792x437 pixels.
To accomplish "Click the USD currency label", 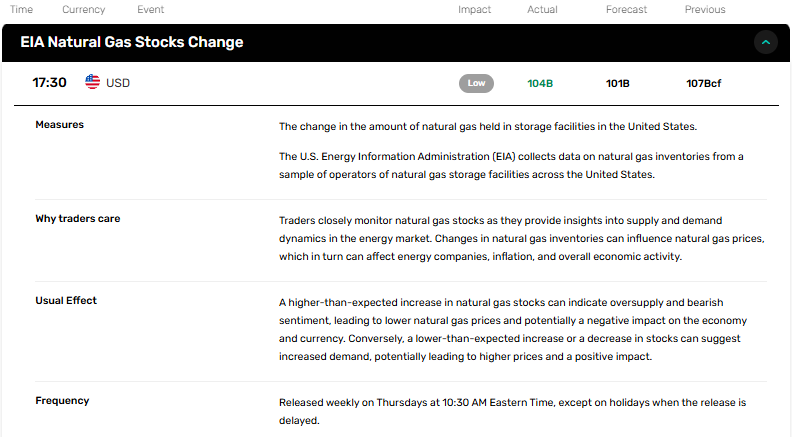I will [118, 83].
